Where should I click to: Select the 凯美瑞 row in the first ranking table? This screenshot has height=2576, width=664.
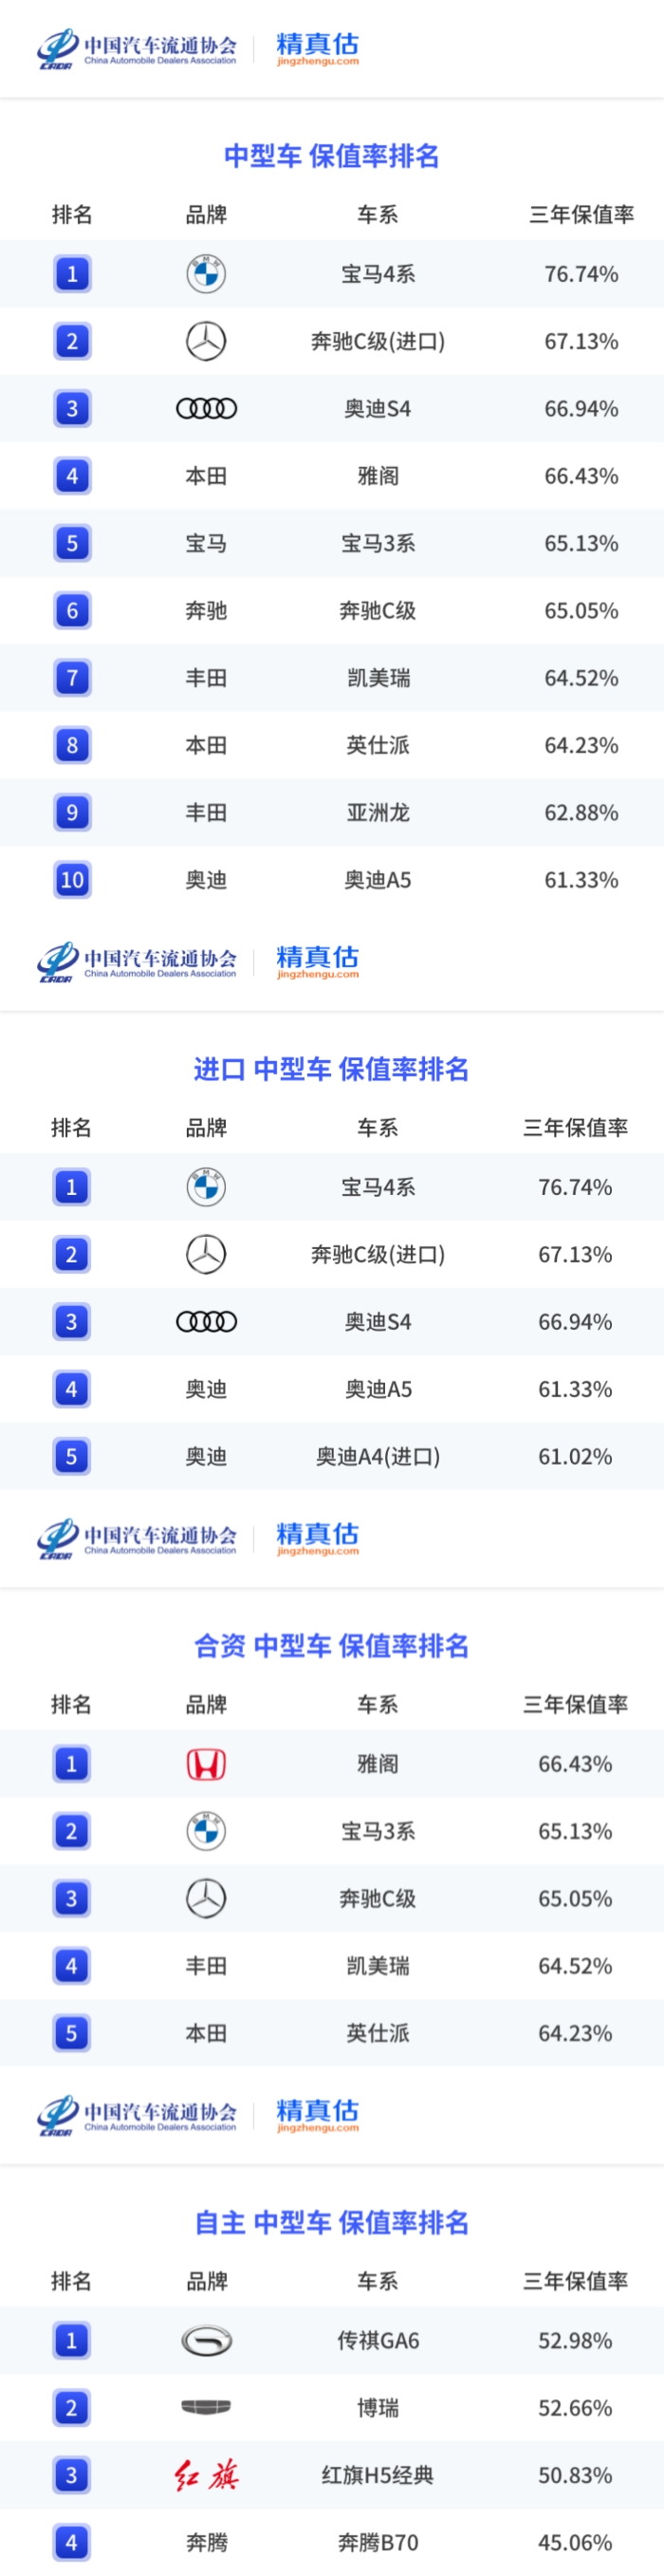click(332, 678)
